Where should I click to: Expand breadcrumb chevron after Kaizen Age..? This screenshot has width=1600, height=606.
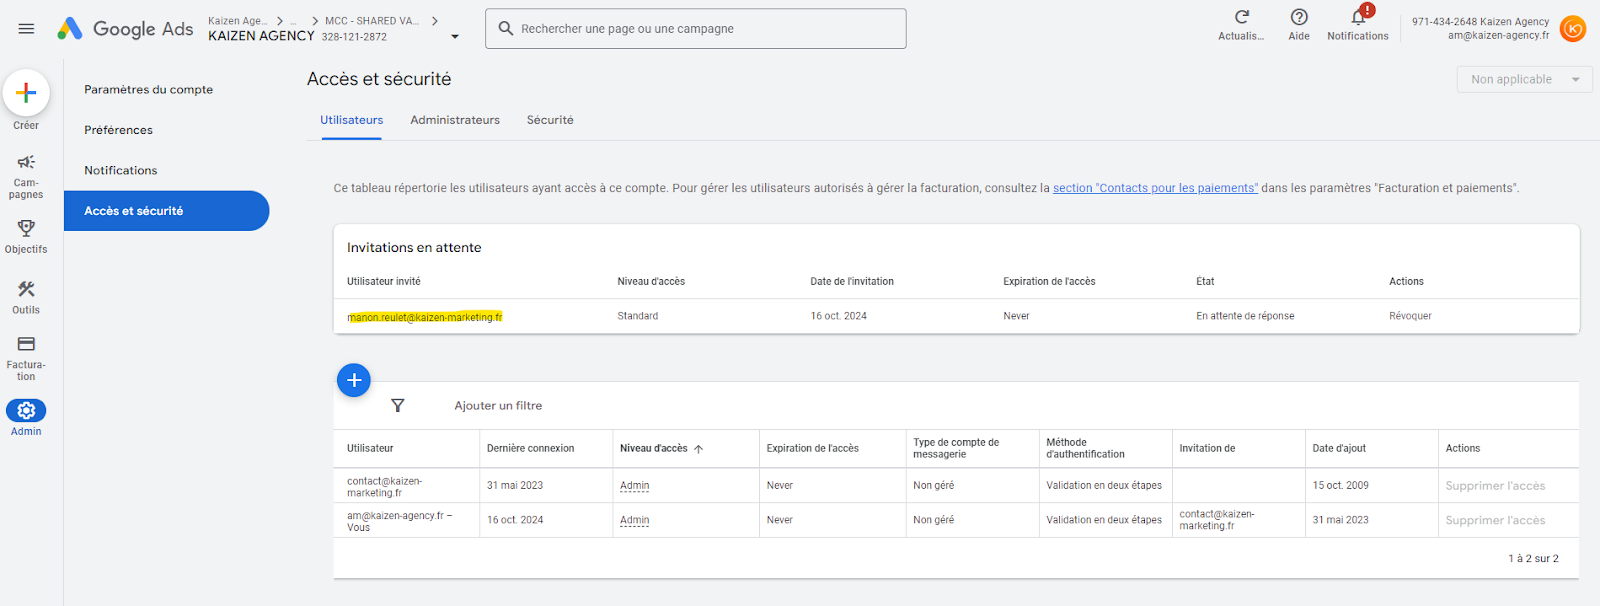[280, 21]
